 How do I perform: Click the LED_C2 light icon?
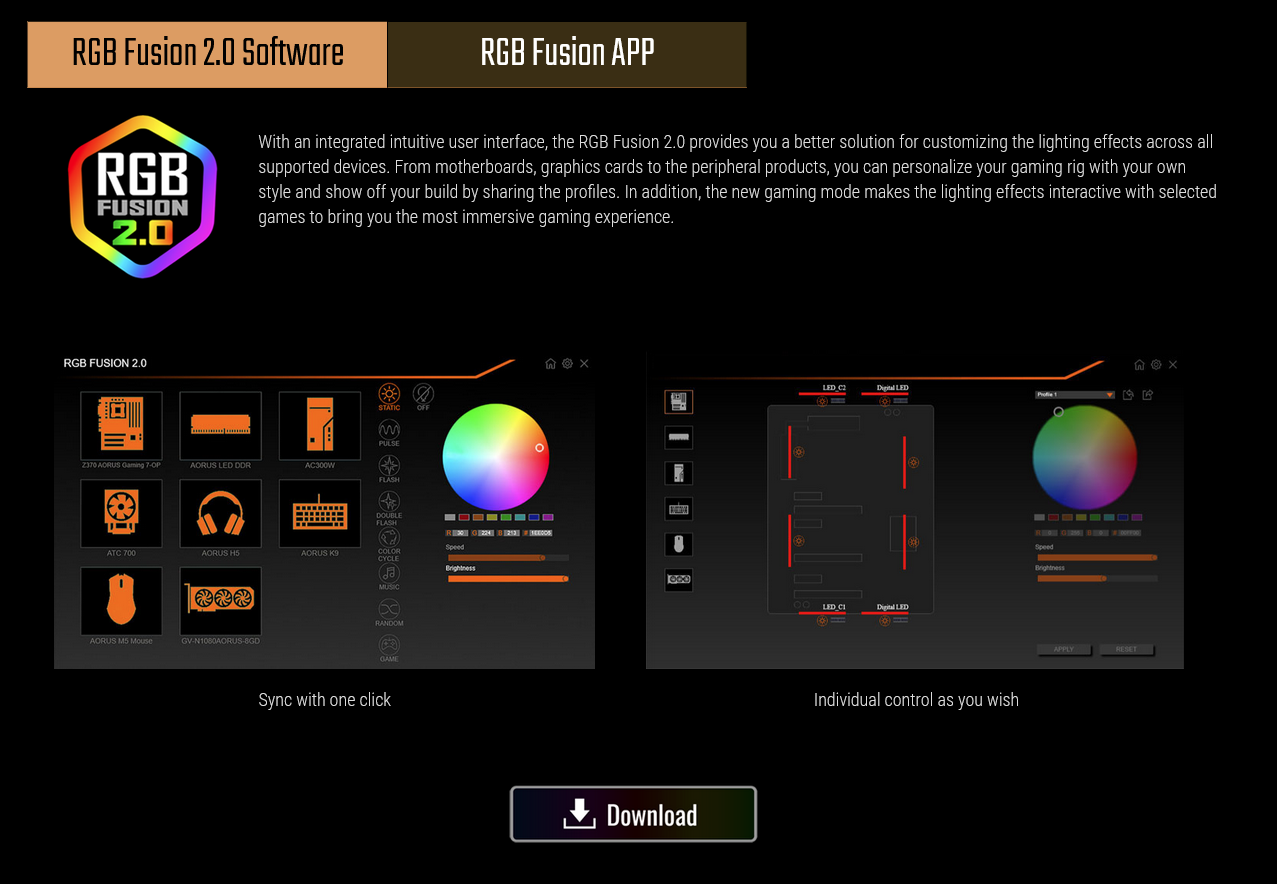coord(822,401)
